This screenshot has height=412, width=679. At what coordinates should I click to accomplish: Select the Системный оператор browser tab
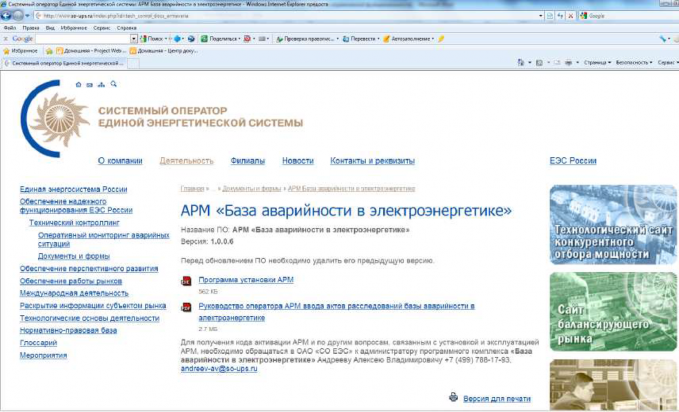click(64, 63)
